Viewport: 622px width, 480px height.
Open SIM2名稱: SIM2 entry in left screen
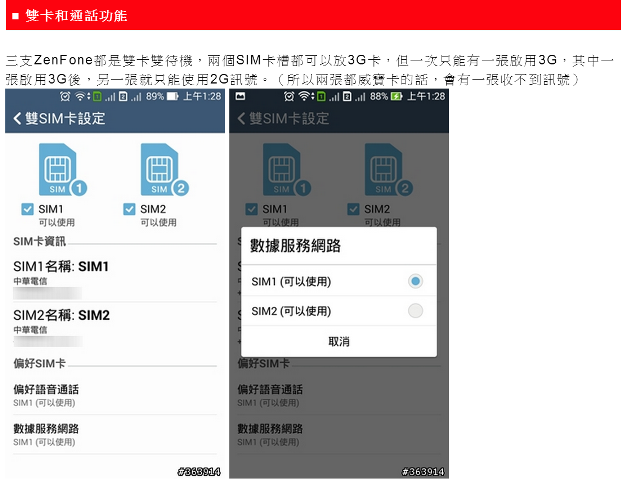click(x=115, y=327)
